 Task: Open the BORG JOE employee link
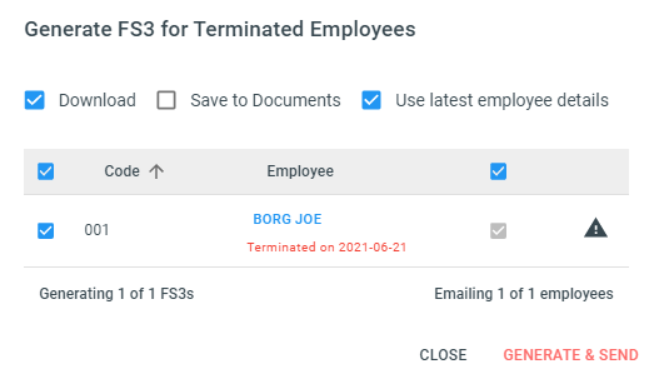pyautogui.click(x=287, y=219)
